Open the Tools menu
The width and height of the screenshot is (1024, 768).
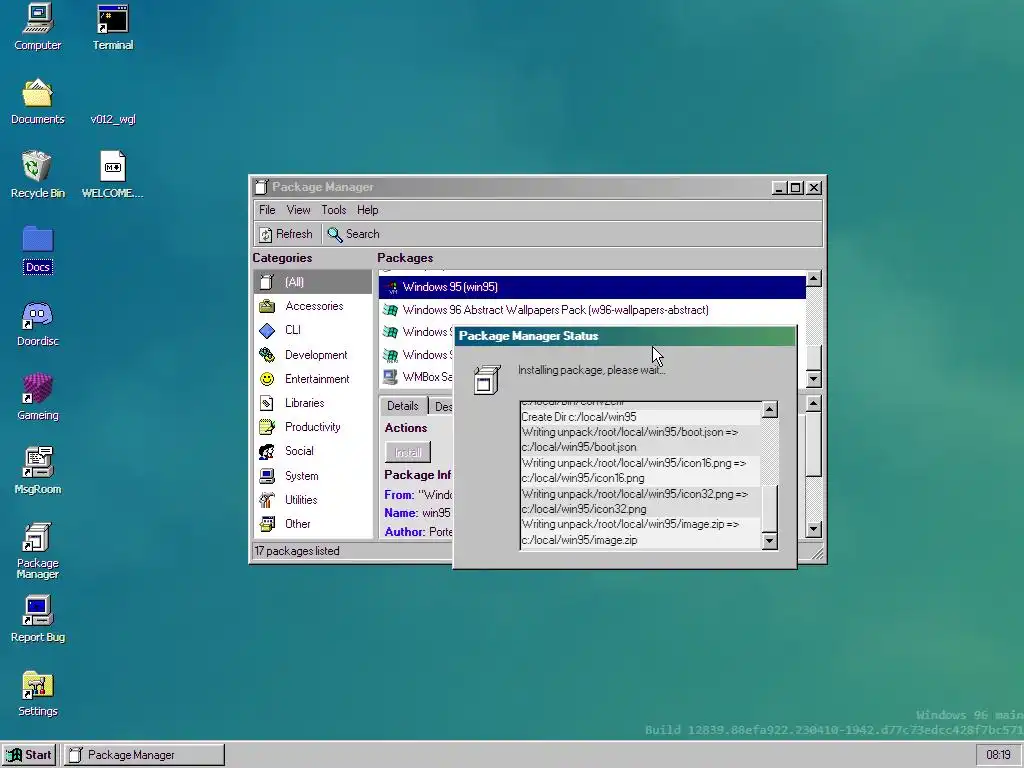click(333, 210)
